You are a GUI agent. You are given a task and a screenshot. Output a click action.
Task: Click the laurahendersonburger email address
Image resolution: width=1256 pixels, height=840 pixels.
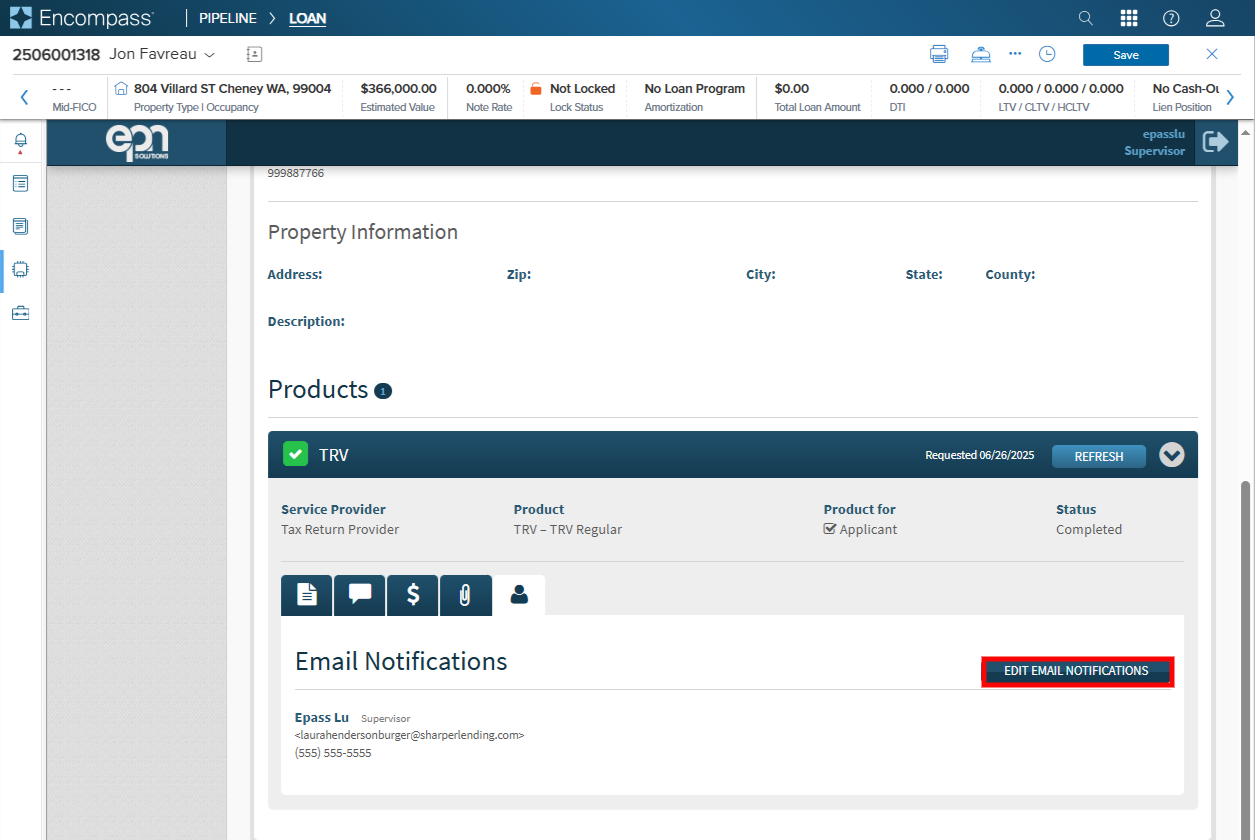coord(410,735)
